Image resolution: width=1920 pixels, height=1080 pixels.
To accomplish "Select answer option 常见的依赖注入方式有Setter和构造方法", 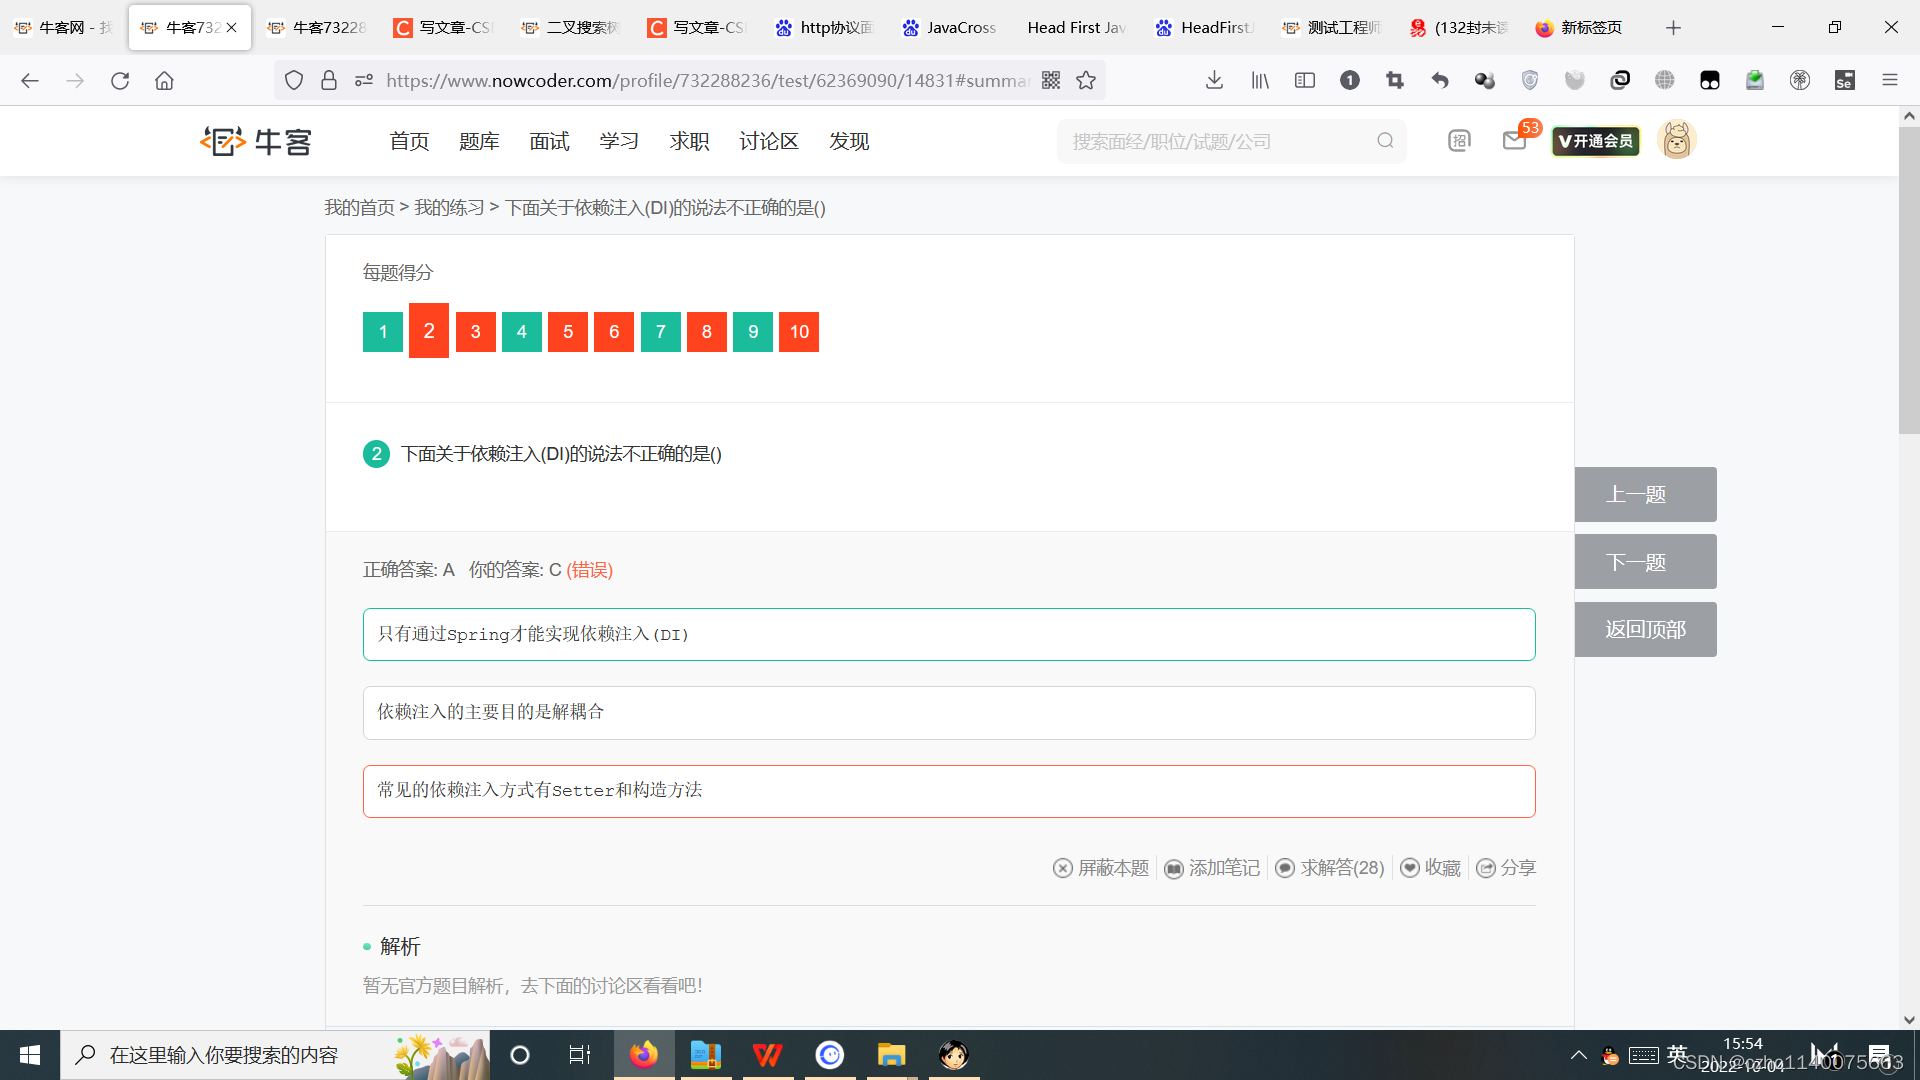I will pos(949,791).
